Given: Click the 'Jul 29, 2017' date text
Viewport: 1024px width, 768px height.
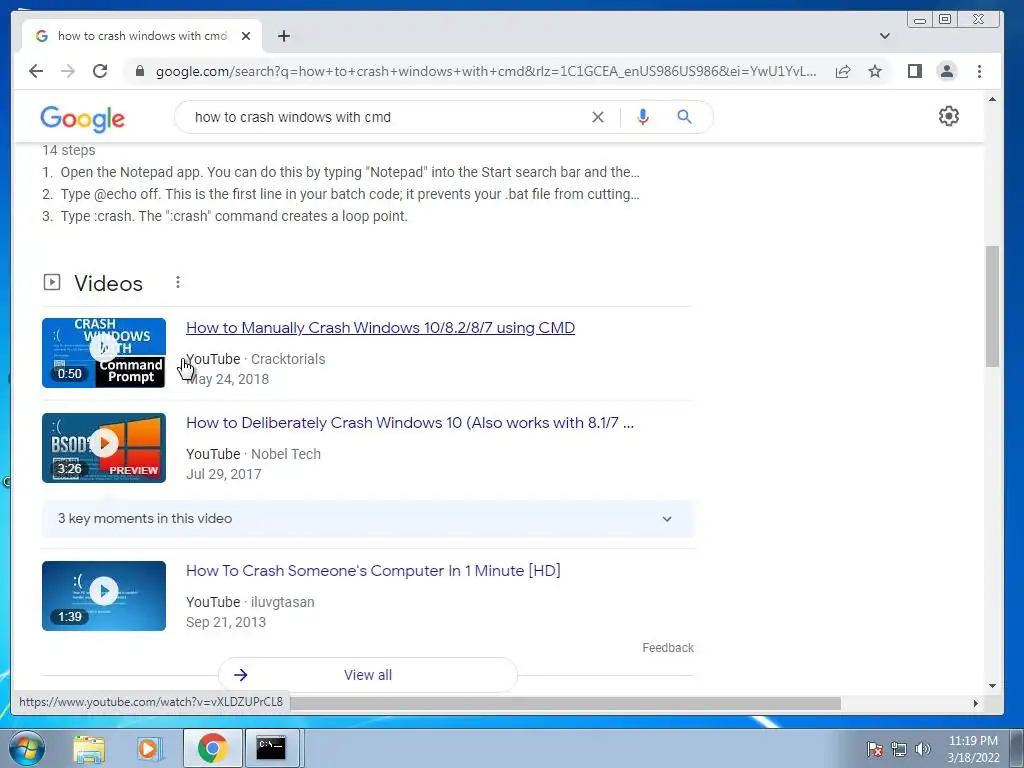Looking at the screenshot, I should [223, 474].
